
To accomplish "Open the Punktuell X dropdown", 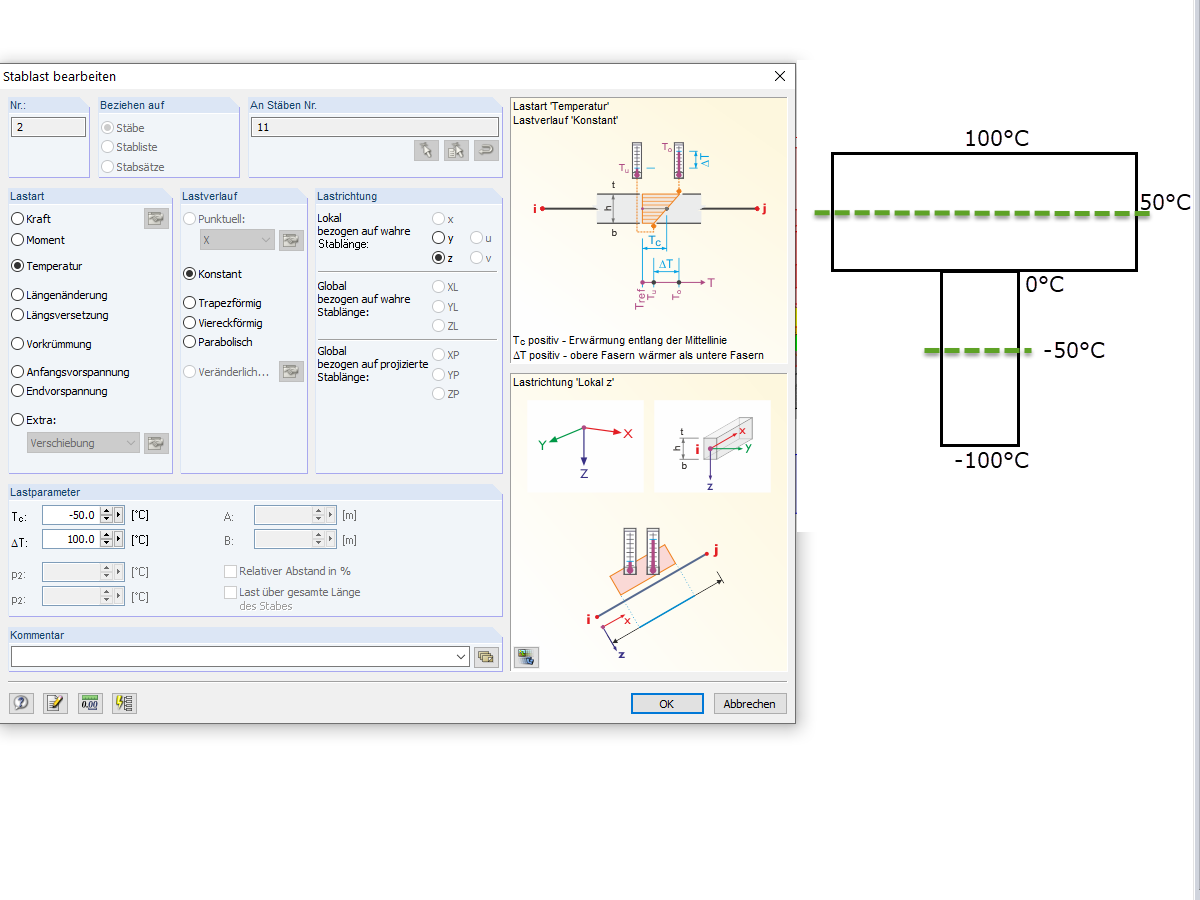I will pos(237,240).
